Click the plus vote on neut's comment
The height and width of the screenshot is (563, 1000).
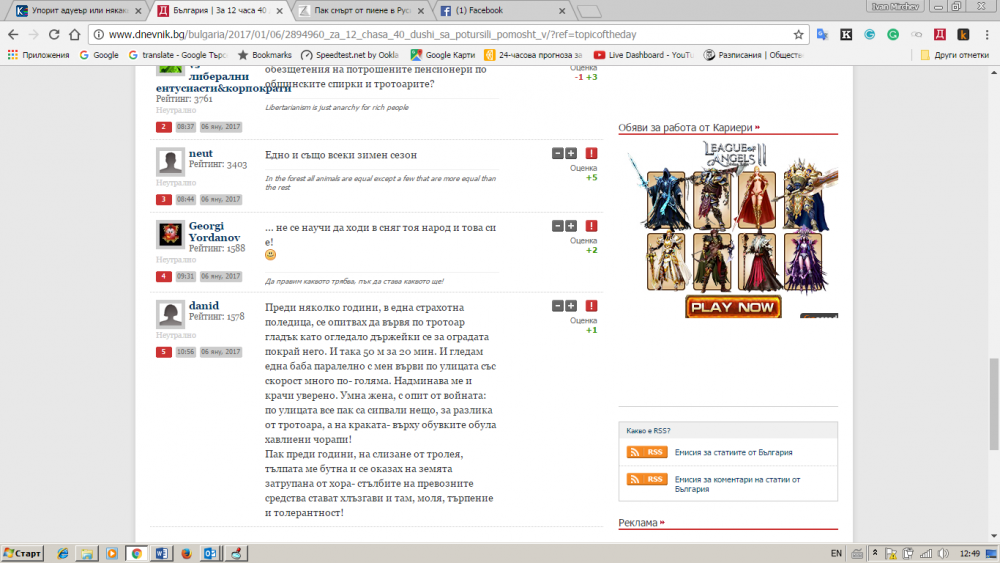[x=571, y=153]
